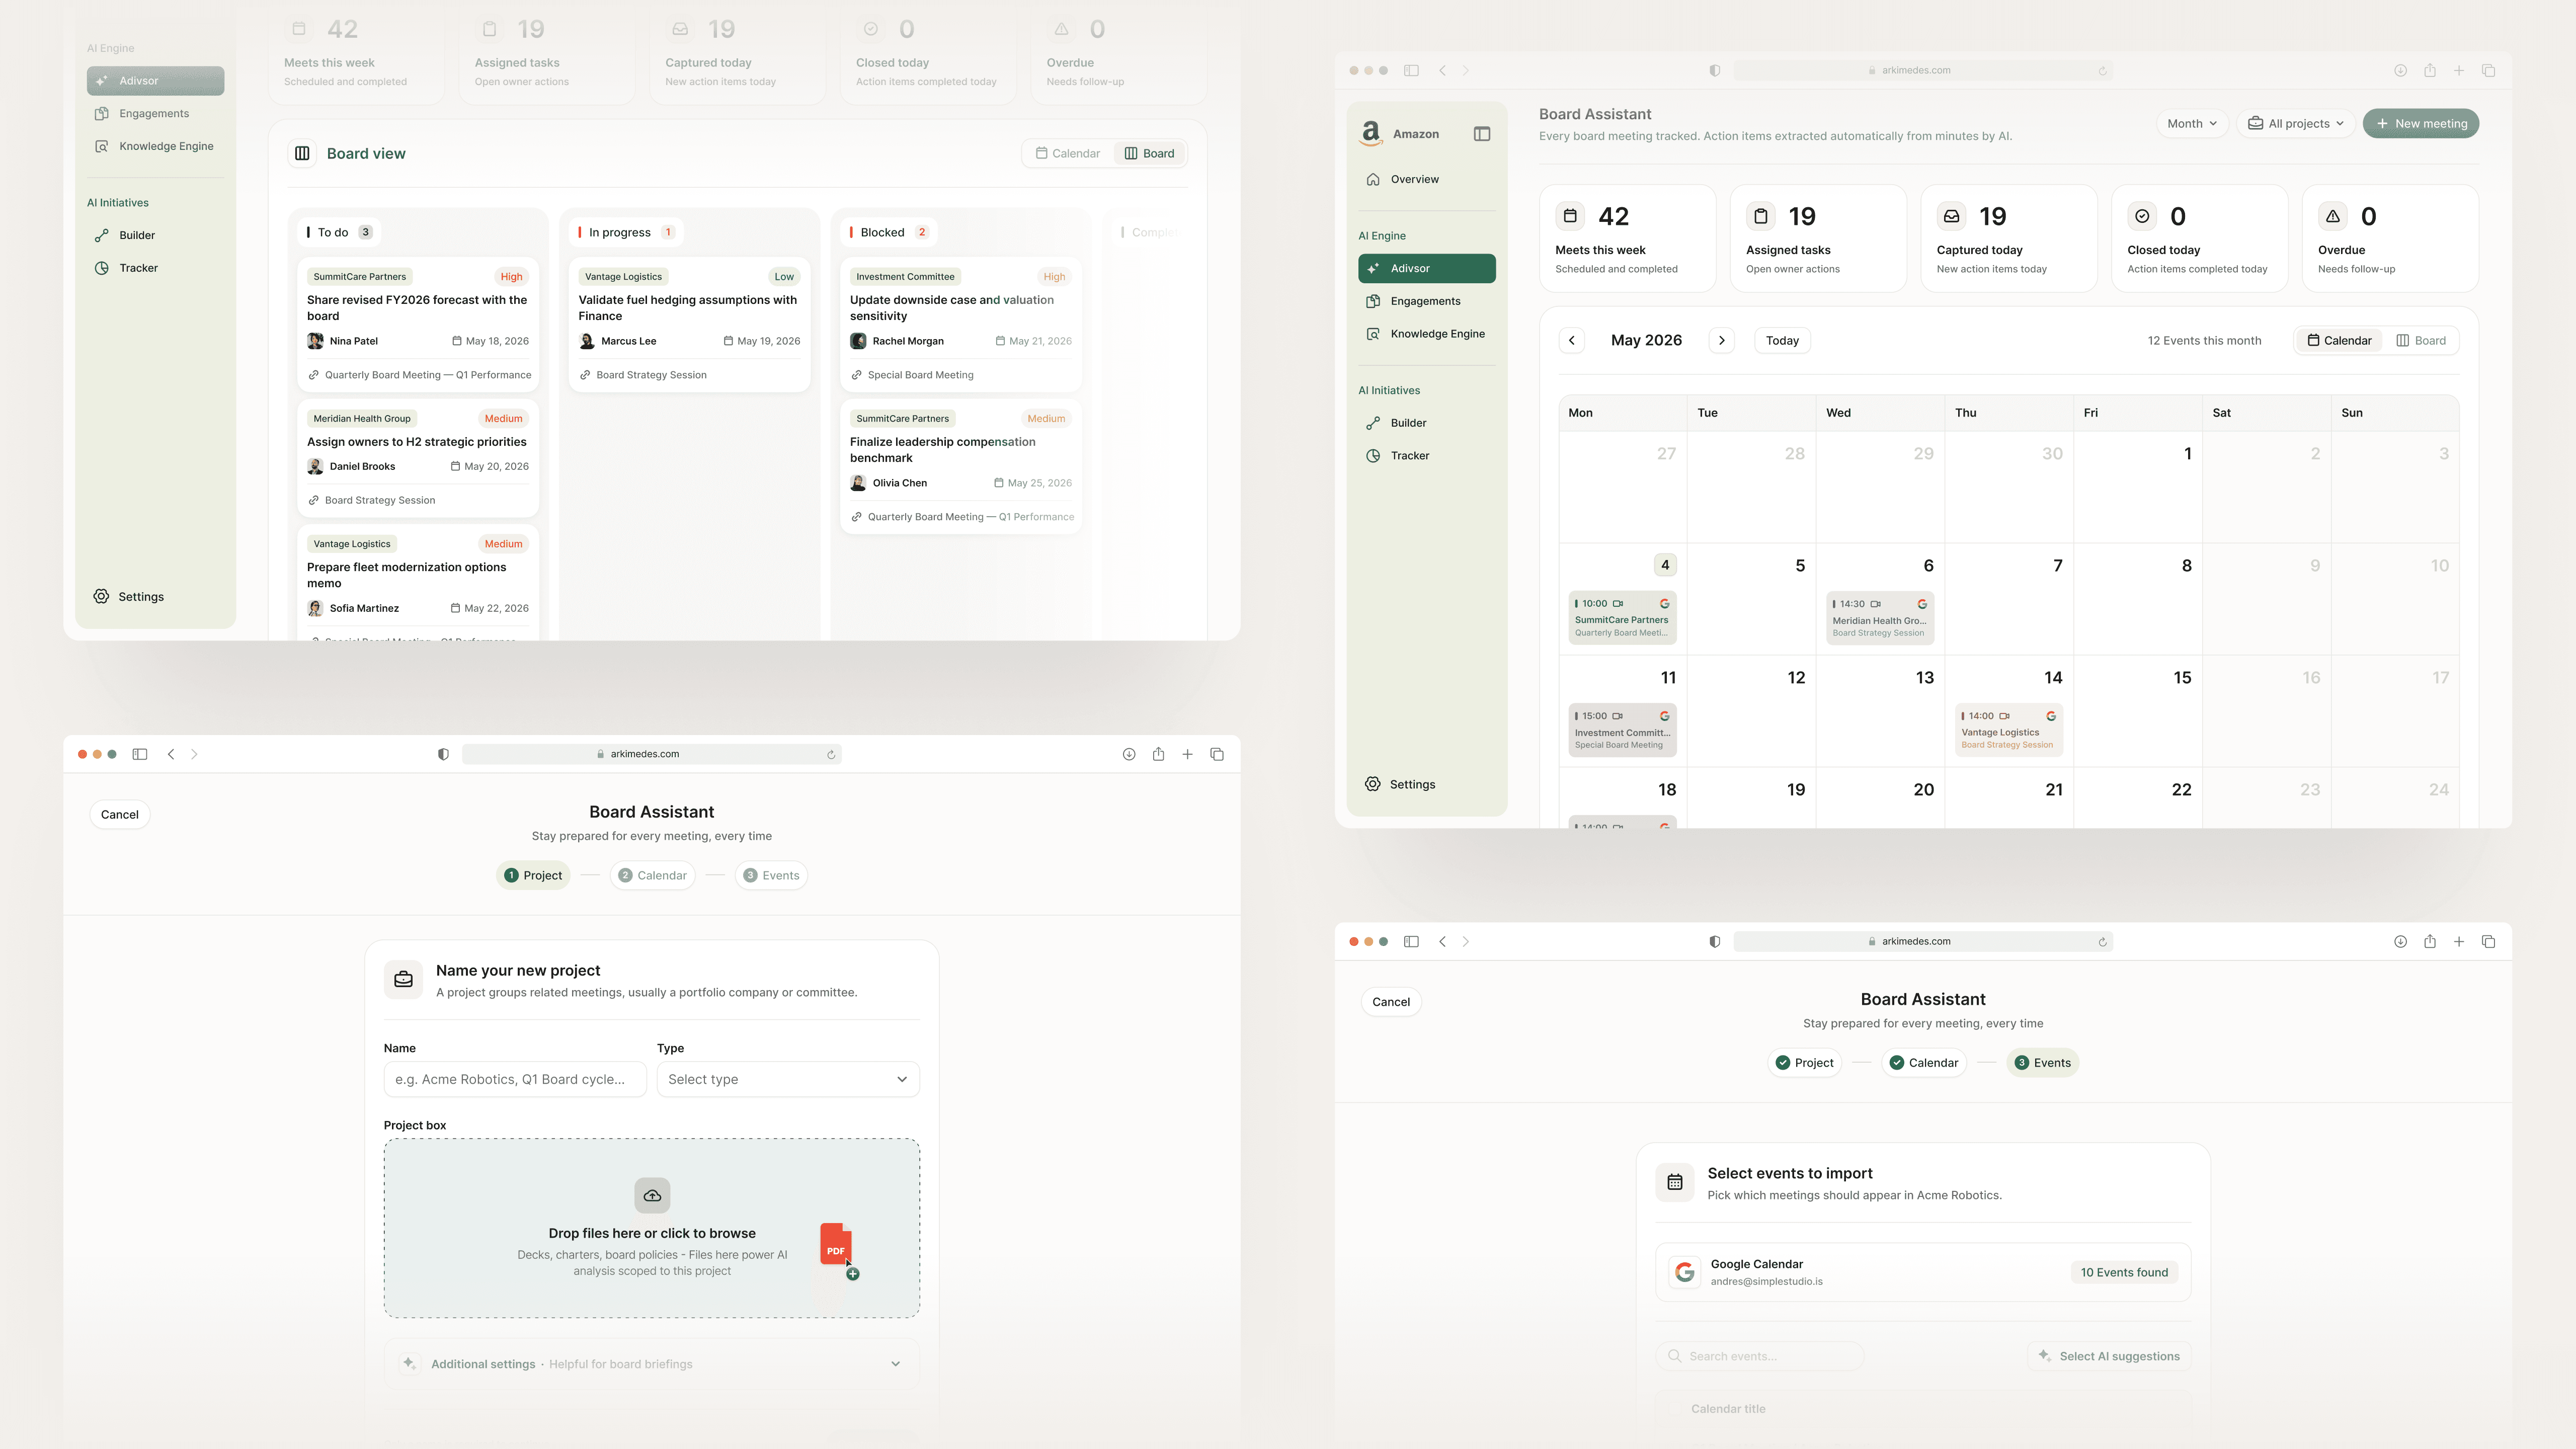Select Calendar step in project setup window
Image resolution: width=2576 pixels, height=1449 pixels.
click(x=652, y=875)
